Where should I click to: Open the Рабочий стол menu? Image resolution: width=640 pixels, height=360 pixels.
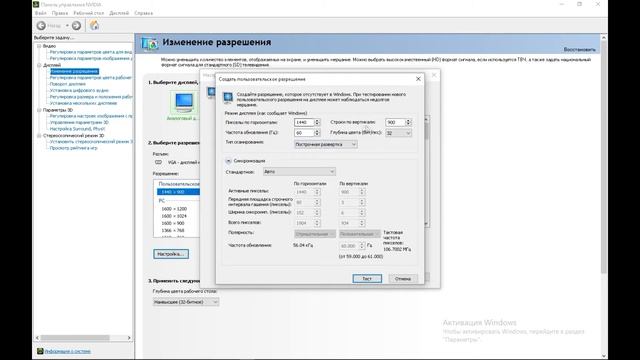point(89,13)
